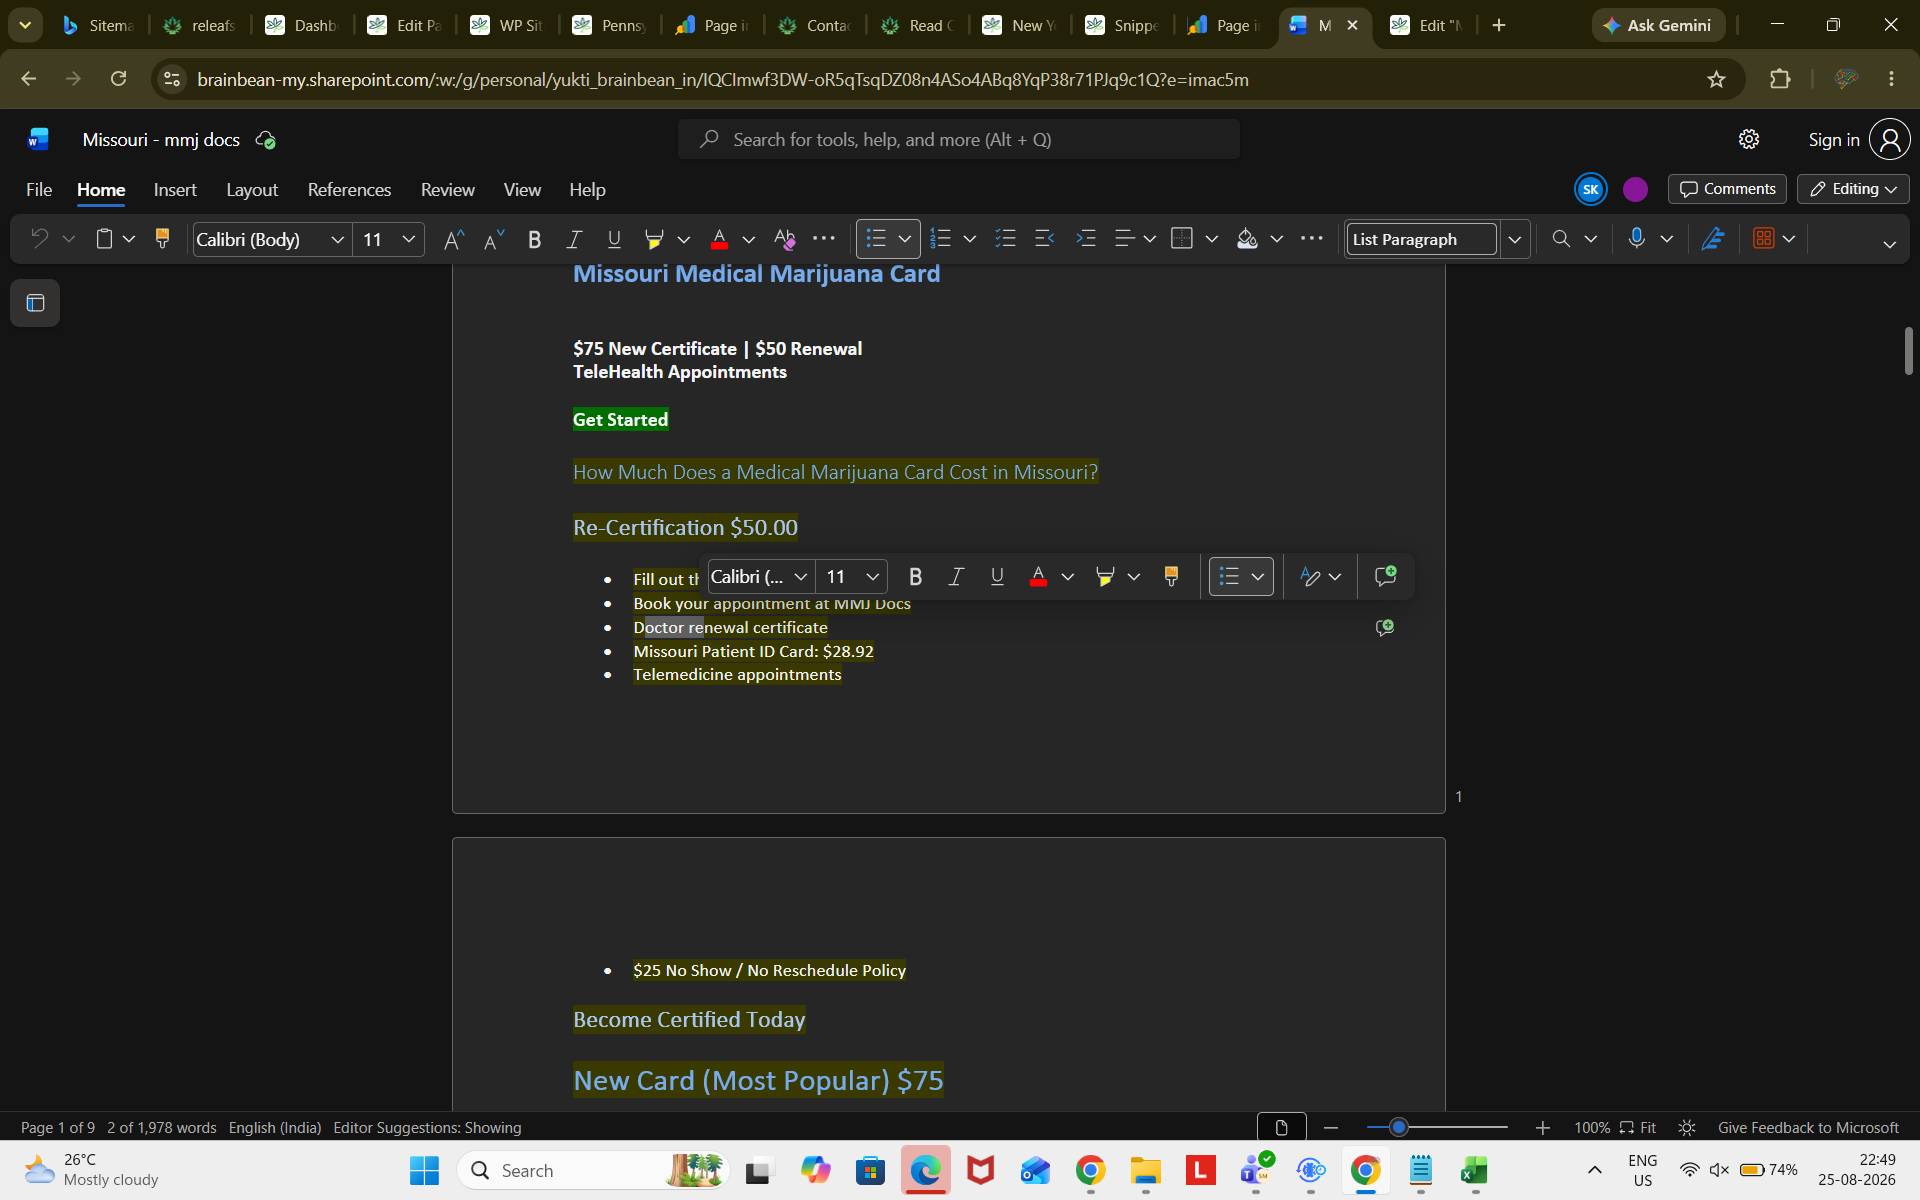Click the Increase Indent icon
The height and width of the screenshot is (1200, 1920).
(x=1085, y=239)
